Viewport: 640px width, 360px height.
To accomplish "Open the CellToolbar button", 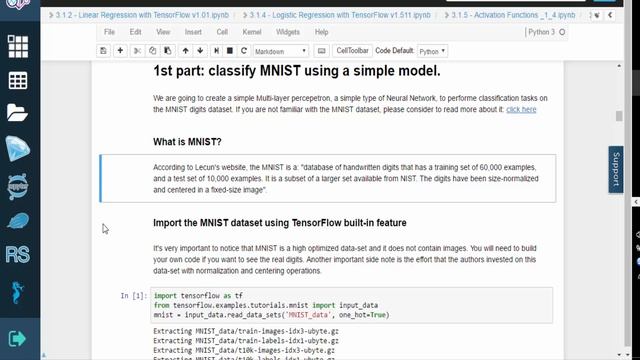I will click(x=352, y=51).
